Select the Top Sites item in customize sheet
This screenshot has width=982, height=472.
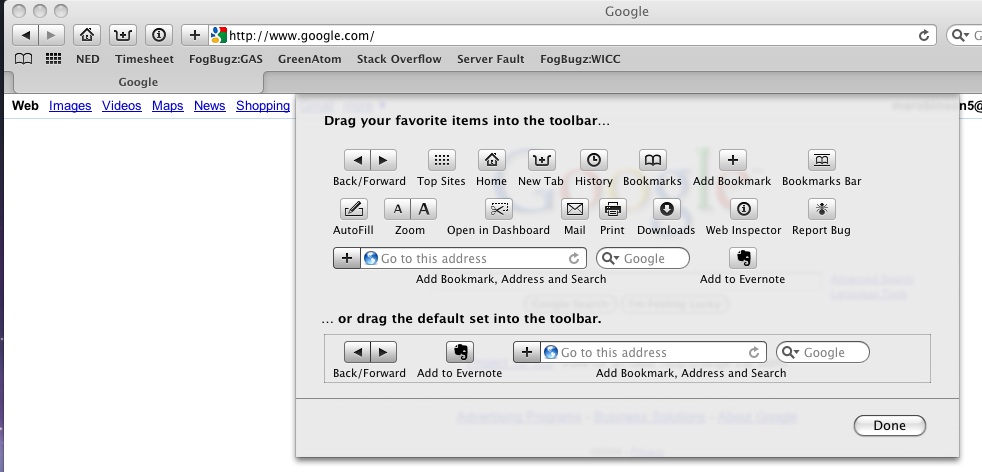click(442, 160)
